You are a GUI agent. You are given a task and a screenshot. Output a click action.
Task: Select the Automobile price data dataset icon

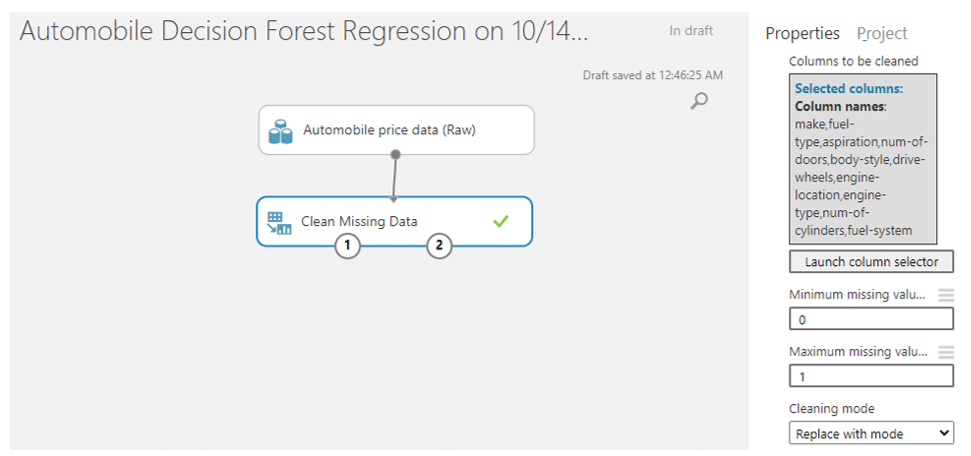(280, 131)
